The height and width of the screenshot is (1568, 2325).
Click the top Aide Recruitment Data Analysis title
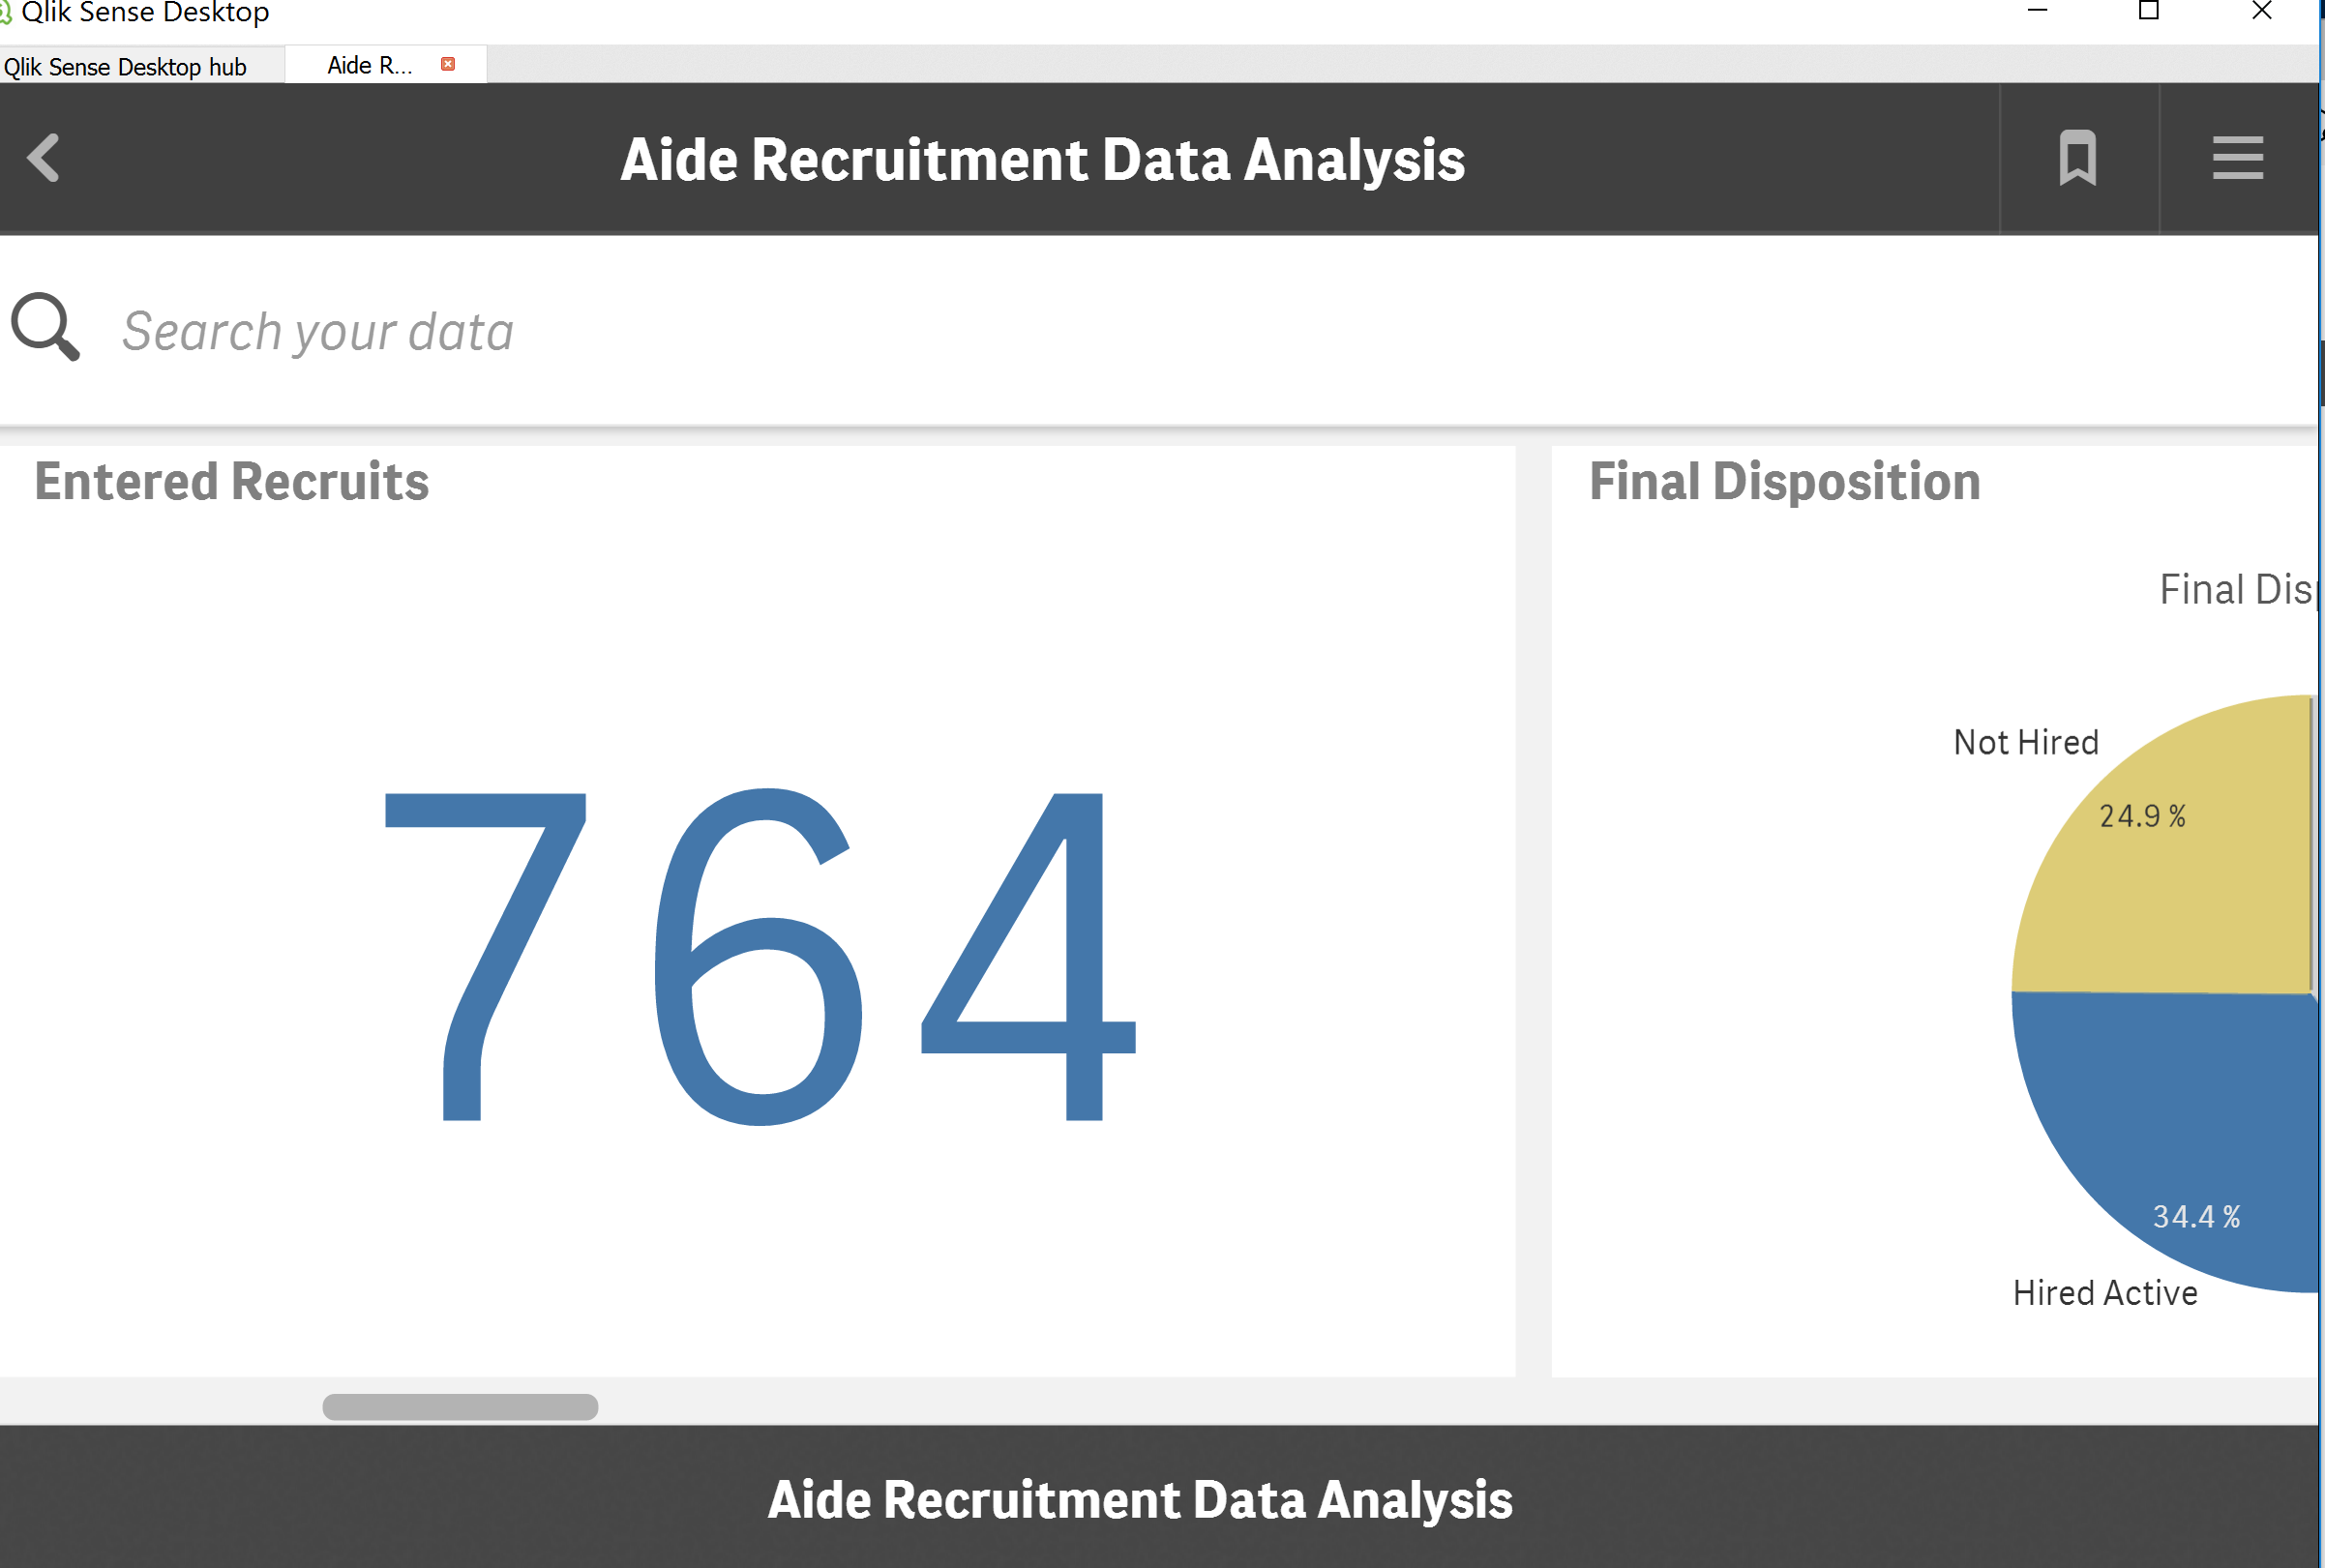tap(1042, 160)
